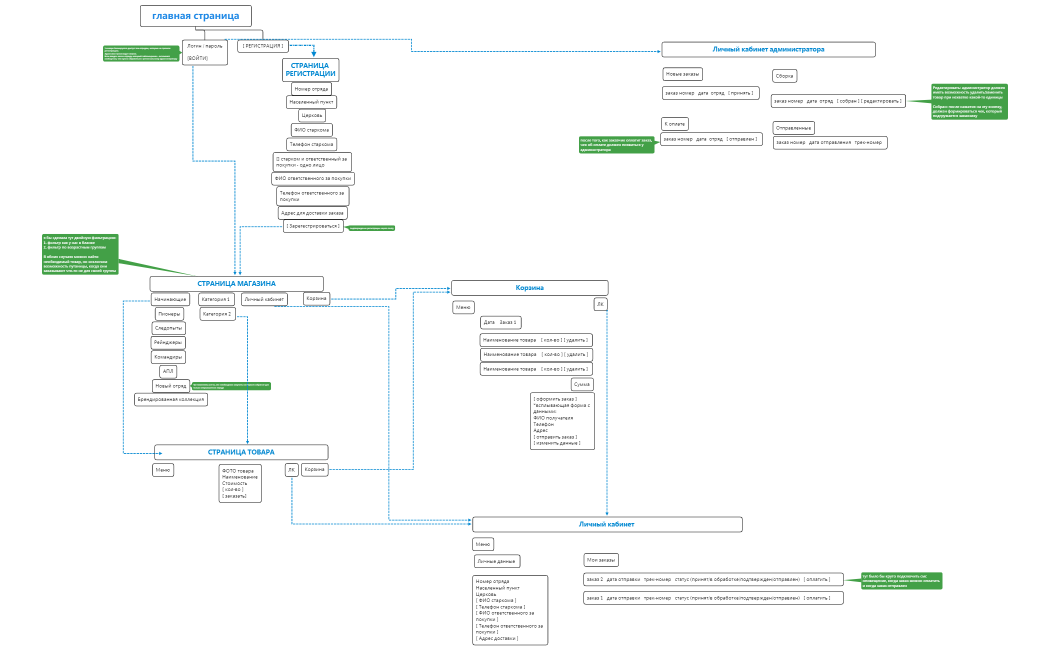Click the 'Сумма' node in cart
This screenshot has height=650, width=1050.
(x=581, y=384)
